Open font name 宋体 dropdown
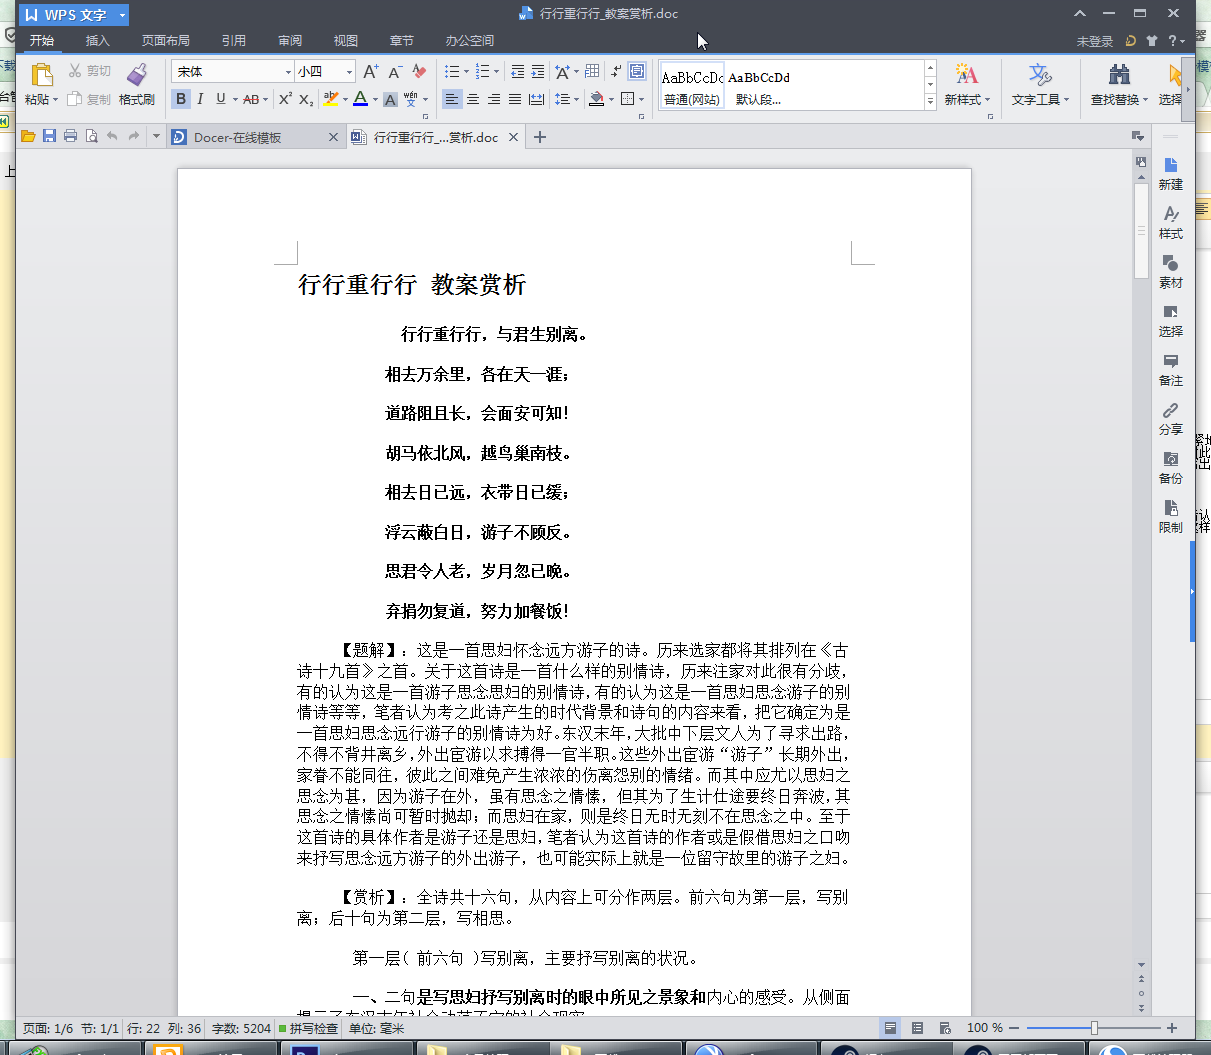Screen dimensions: 1211x1055 coord(288,71)
